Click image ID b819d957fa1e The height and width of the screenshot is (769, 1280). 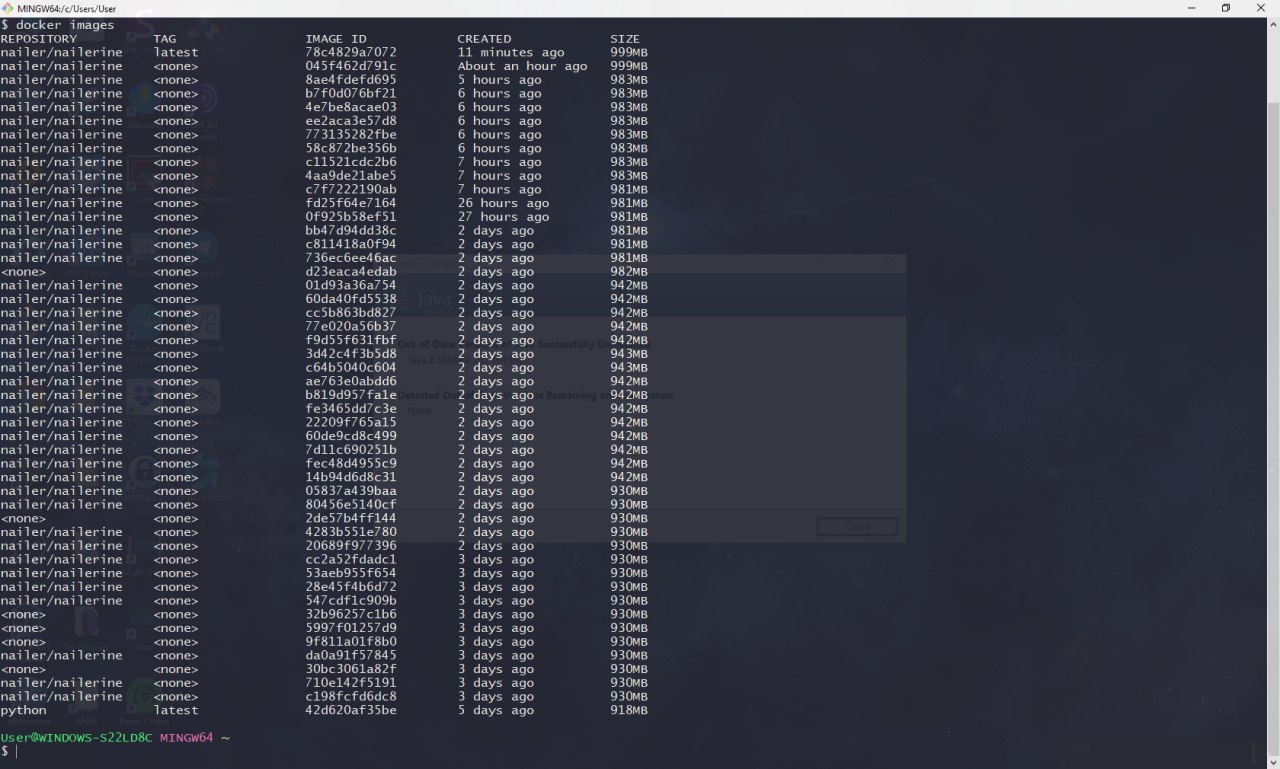pos(351,395)
